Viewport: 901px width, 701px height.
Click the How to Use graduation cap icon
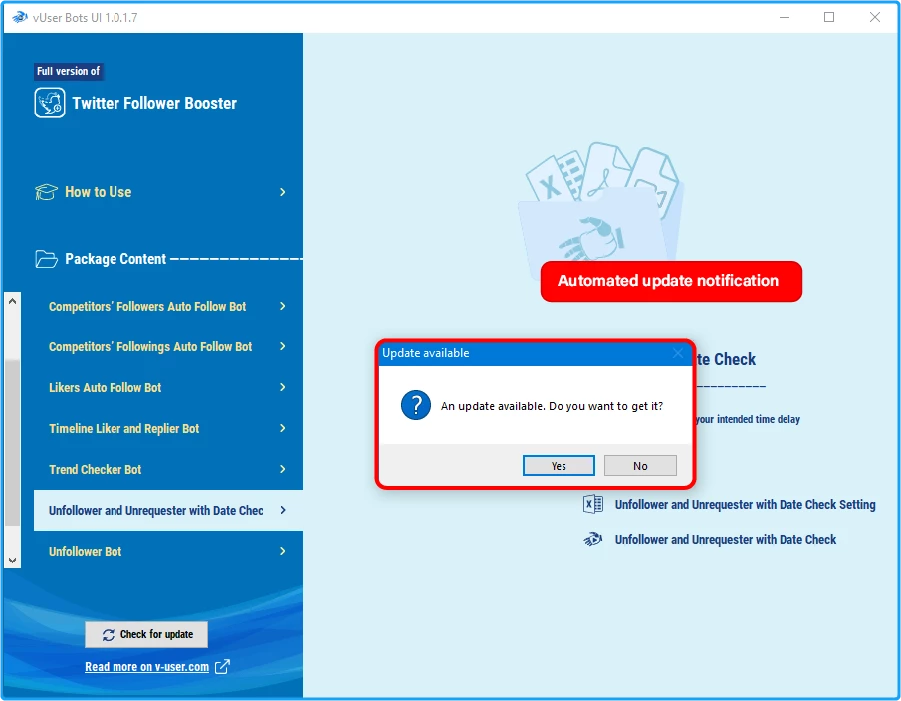click(x=46, y=192)
